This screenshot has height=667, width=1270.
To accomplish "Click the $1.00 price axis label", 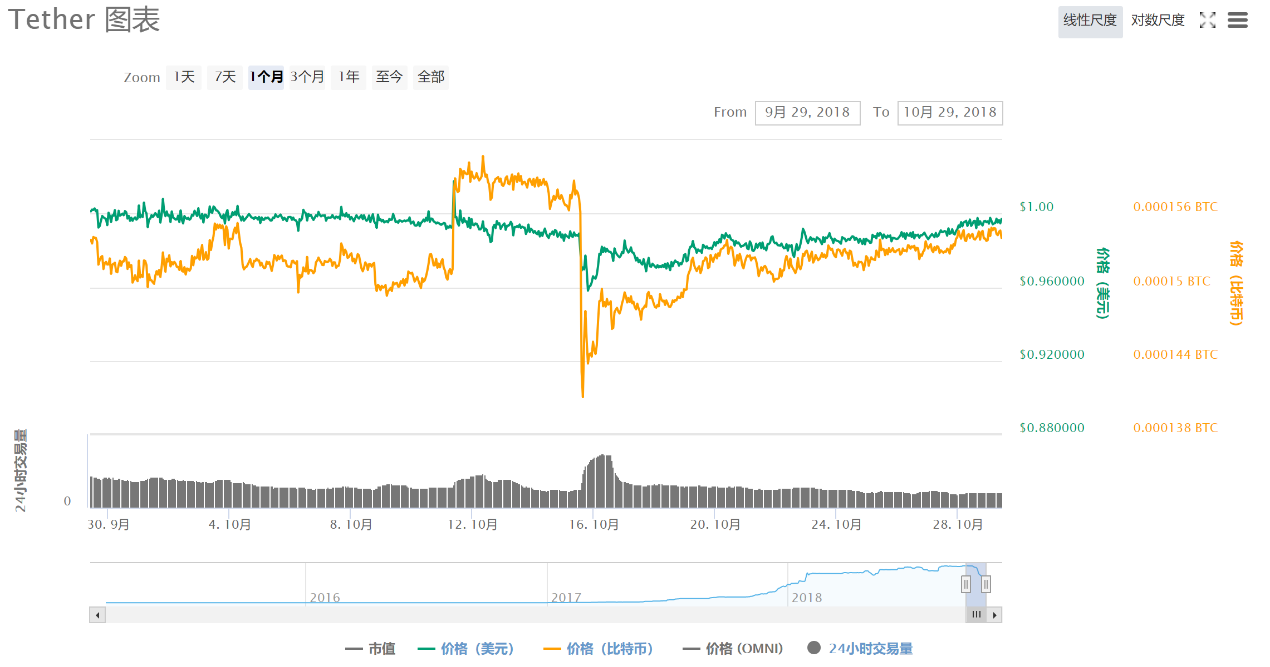I will (x=1037, y=207).
